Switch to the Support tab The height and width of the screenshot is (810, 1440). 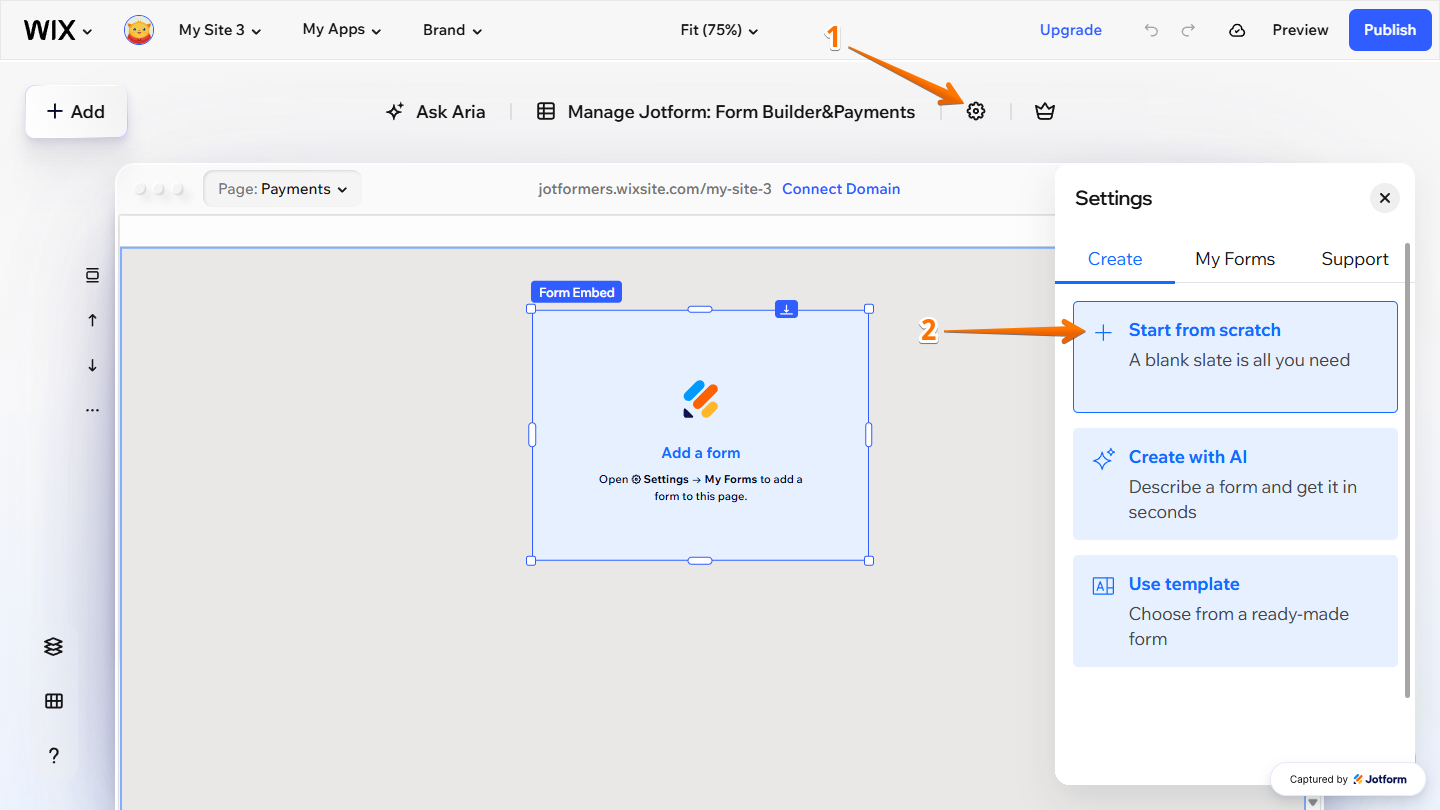pyautogui.click(x=1355, y=259)
